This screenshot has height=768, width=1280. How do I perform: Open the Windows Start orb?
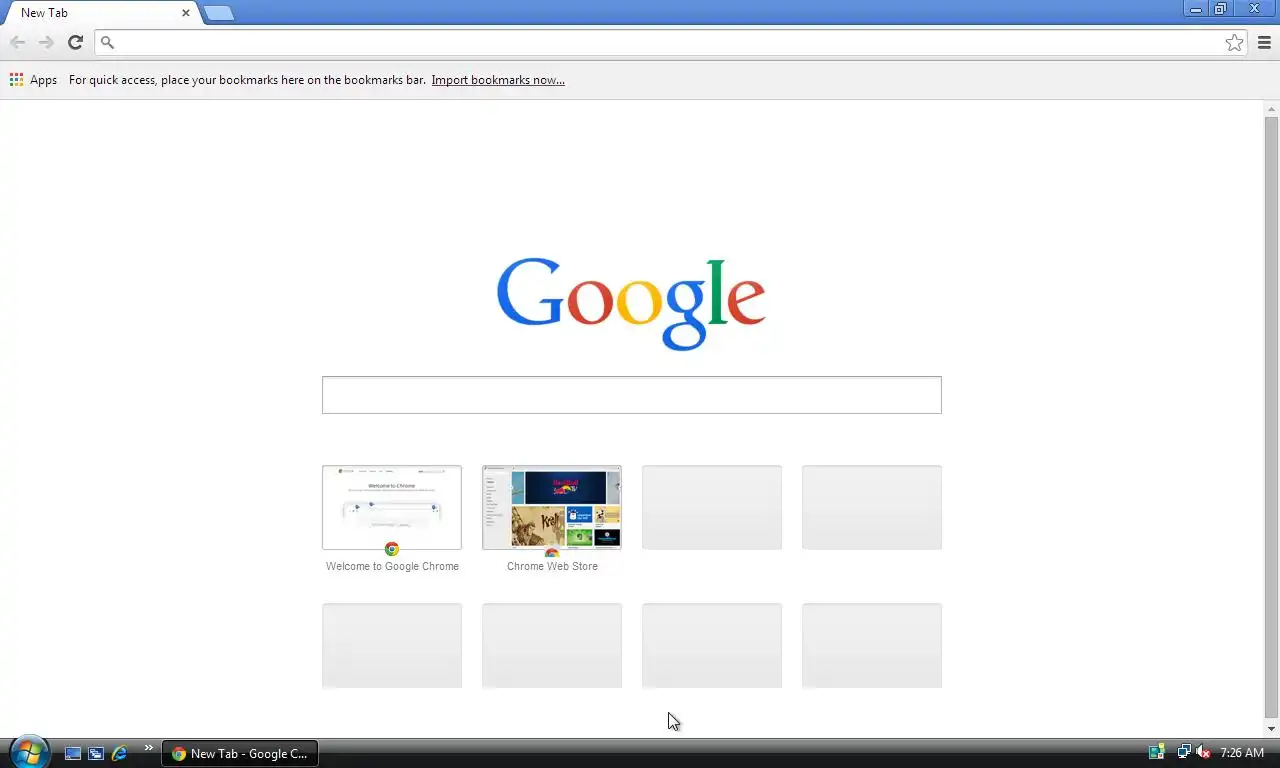[28, 752]
